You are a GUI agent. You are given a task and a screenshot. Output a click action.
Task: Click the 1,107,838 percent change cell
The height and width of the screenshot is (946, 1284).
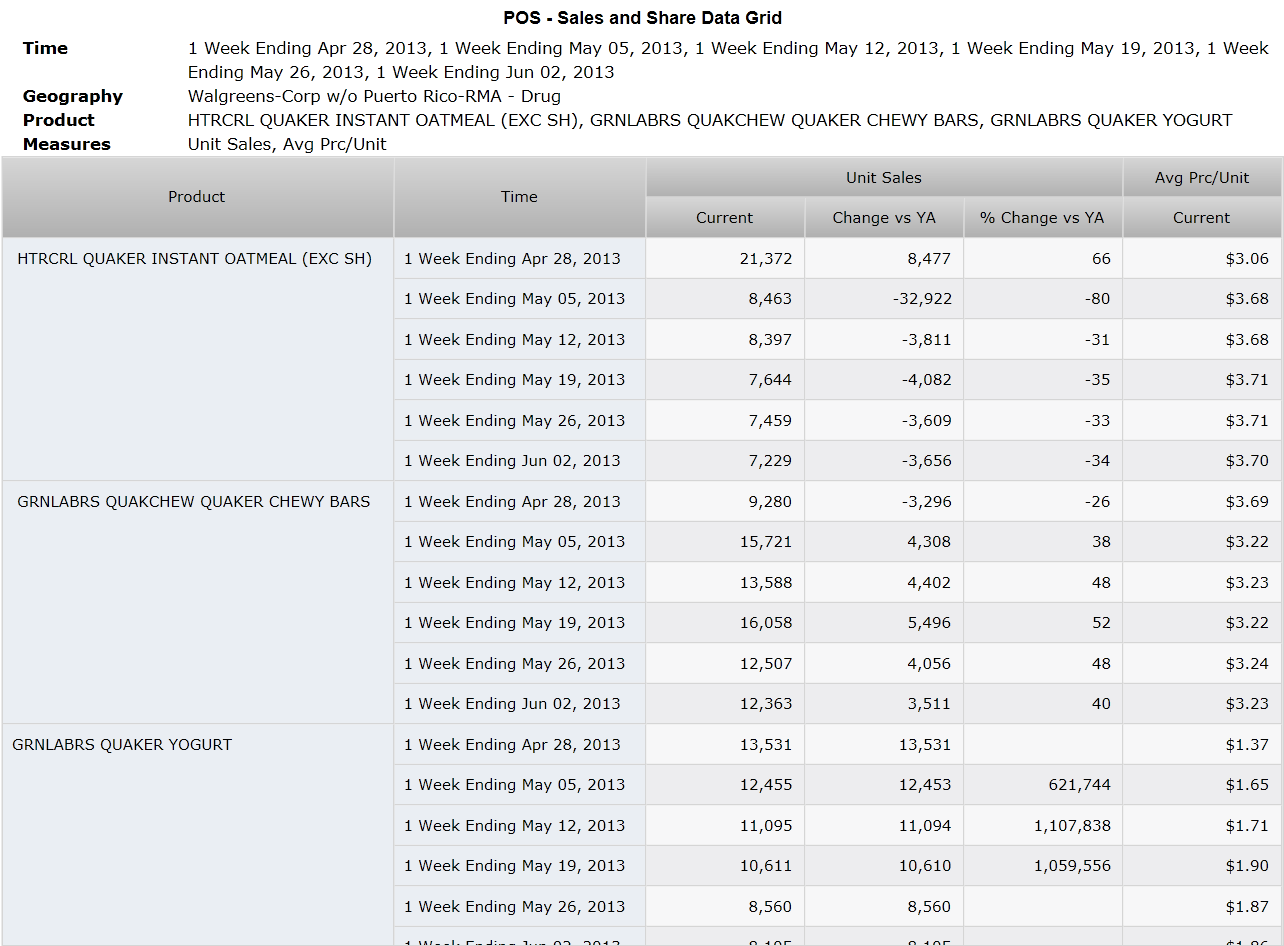tap(1043, 825)
